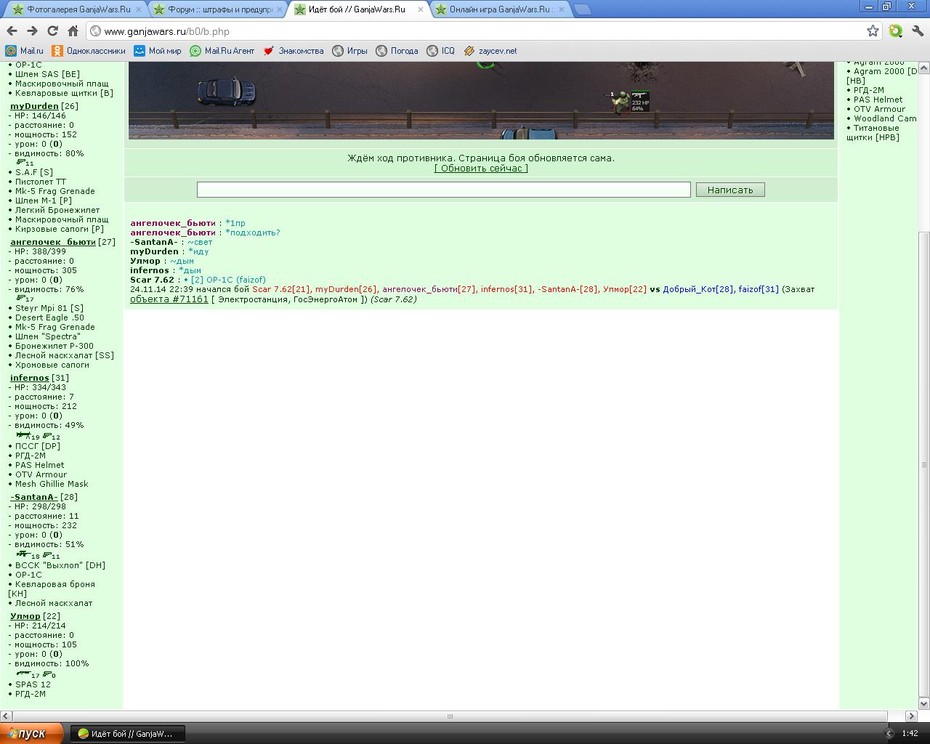Open the Mail.ru bookmark
Image resolution: width=930 pixels, height=744 pixels.
click(24, 51)
